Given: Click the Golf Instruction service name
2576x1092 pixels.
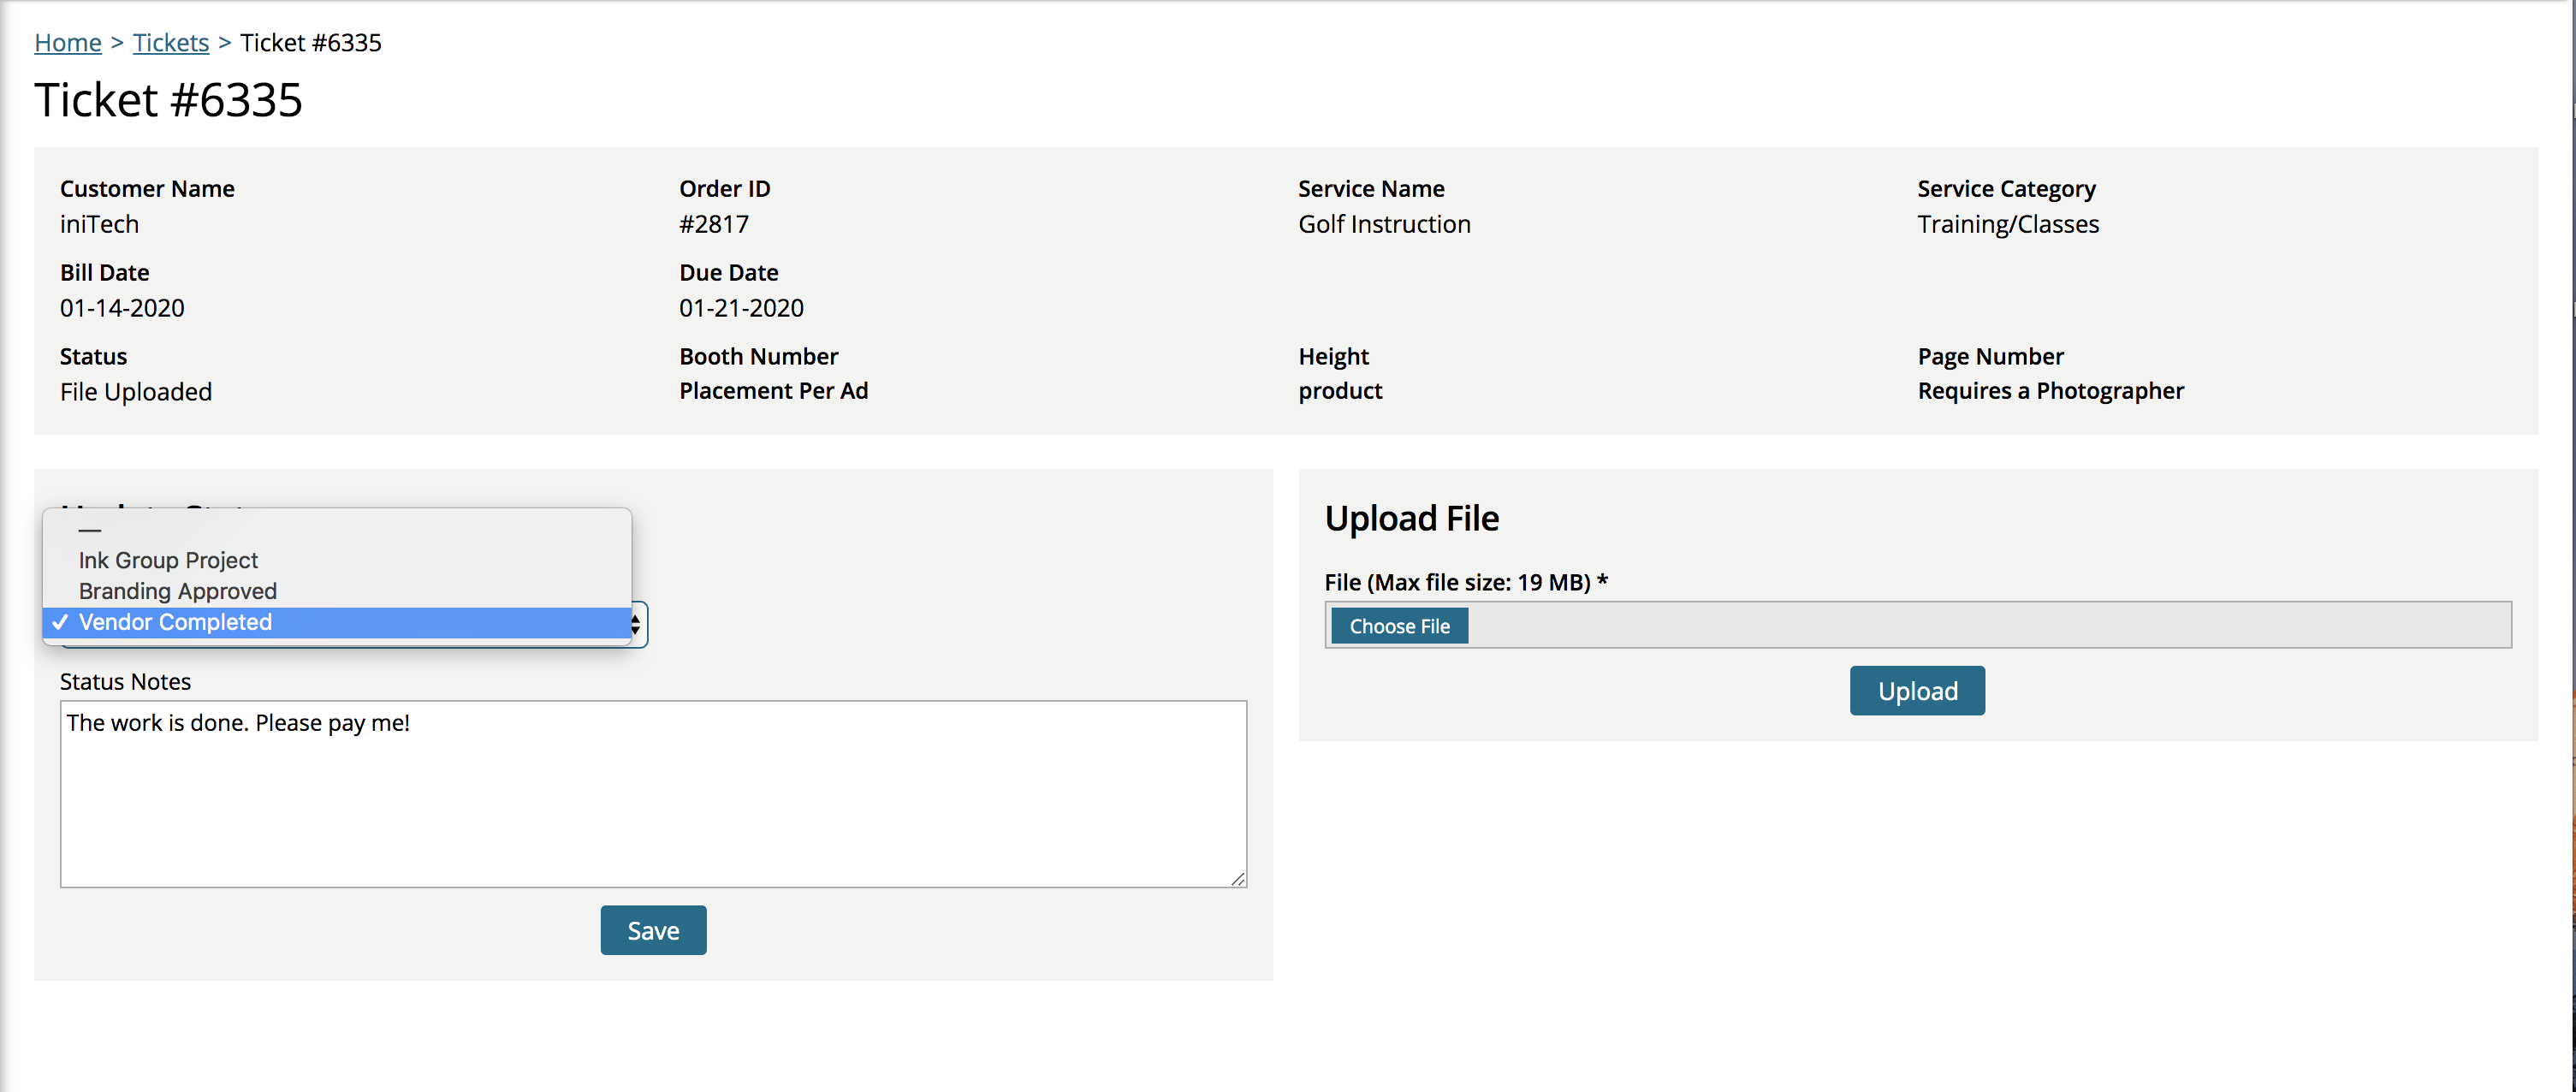Looking at the screenshot, I should (x=1384, y=224).
